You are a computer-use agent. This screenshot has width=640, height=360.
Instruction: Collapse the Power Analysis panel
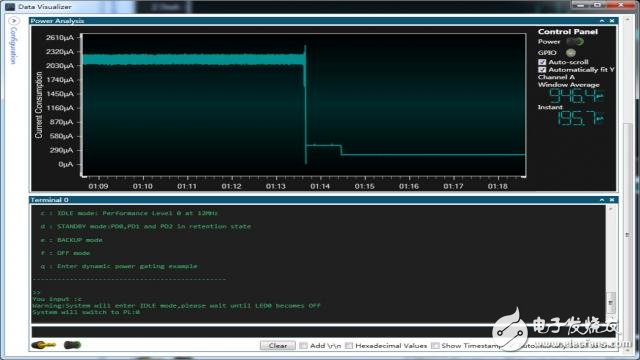point(602,21)
